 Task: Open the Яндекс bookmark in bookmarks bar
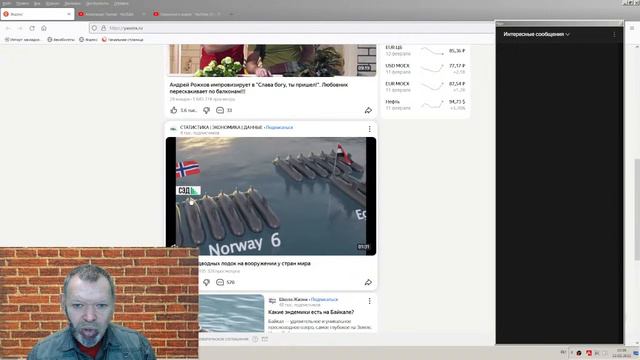[x=88, y=40]
